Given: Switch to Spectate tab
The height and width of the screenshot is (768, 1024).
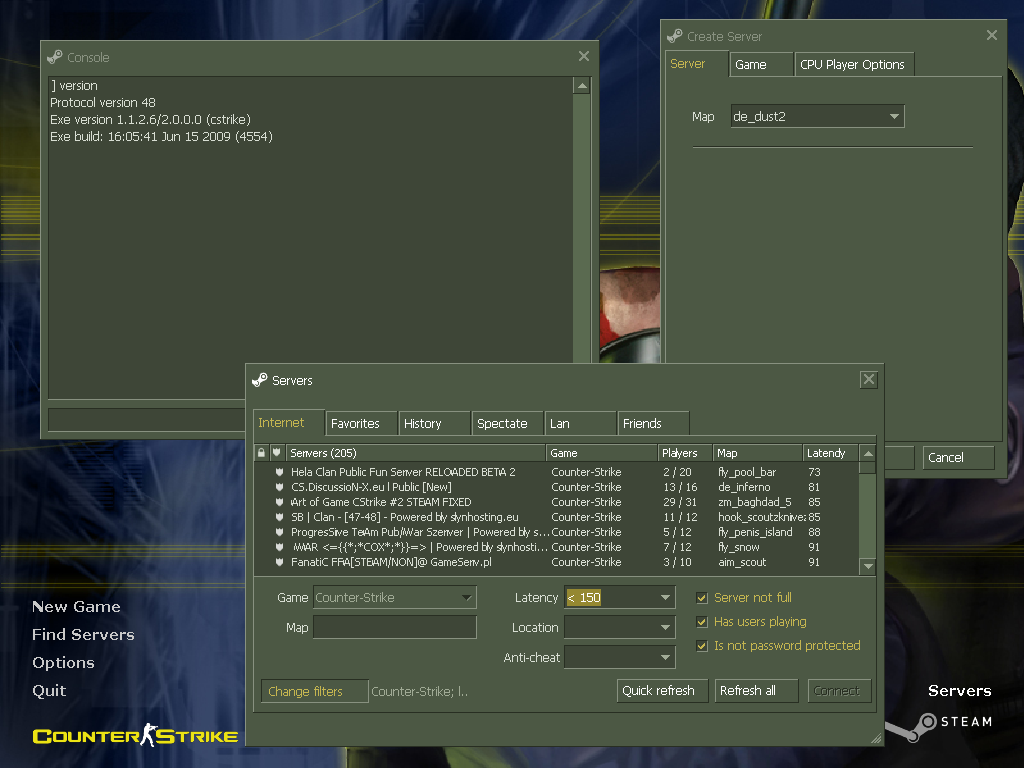Looking at the screenshot, I should coord(507,423).
